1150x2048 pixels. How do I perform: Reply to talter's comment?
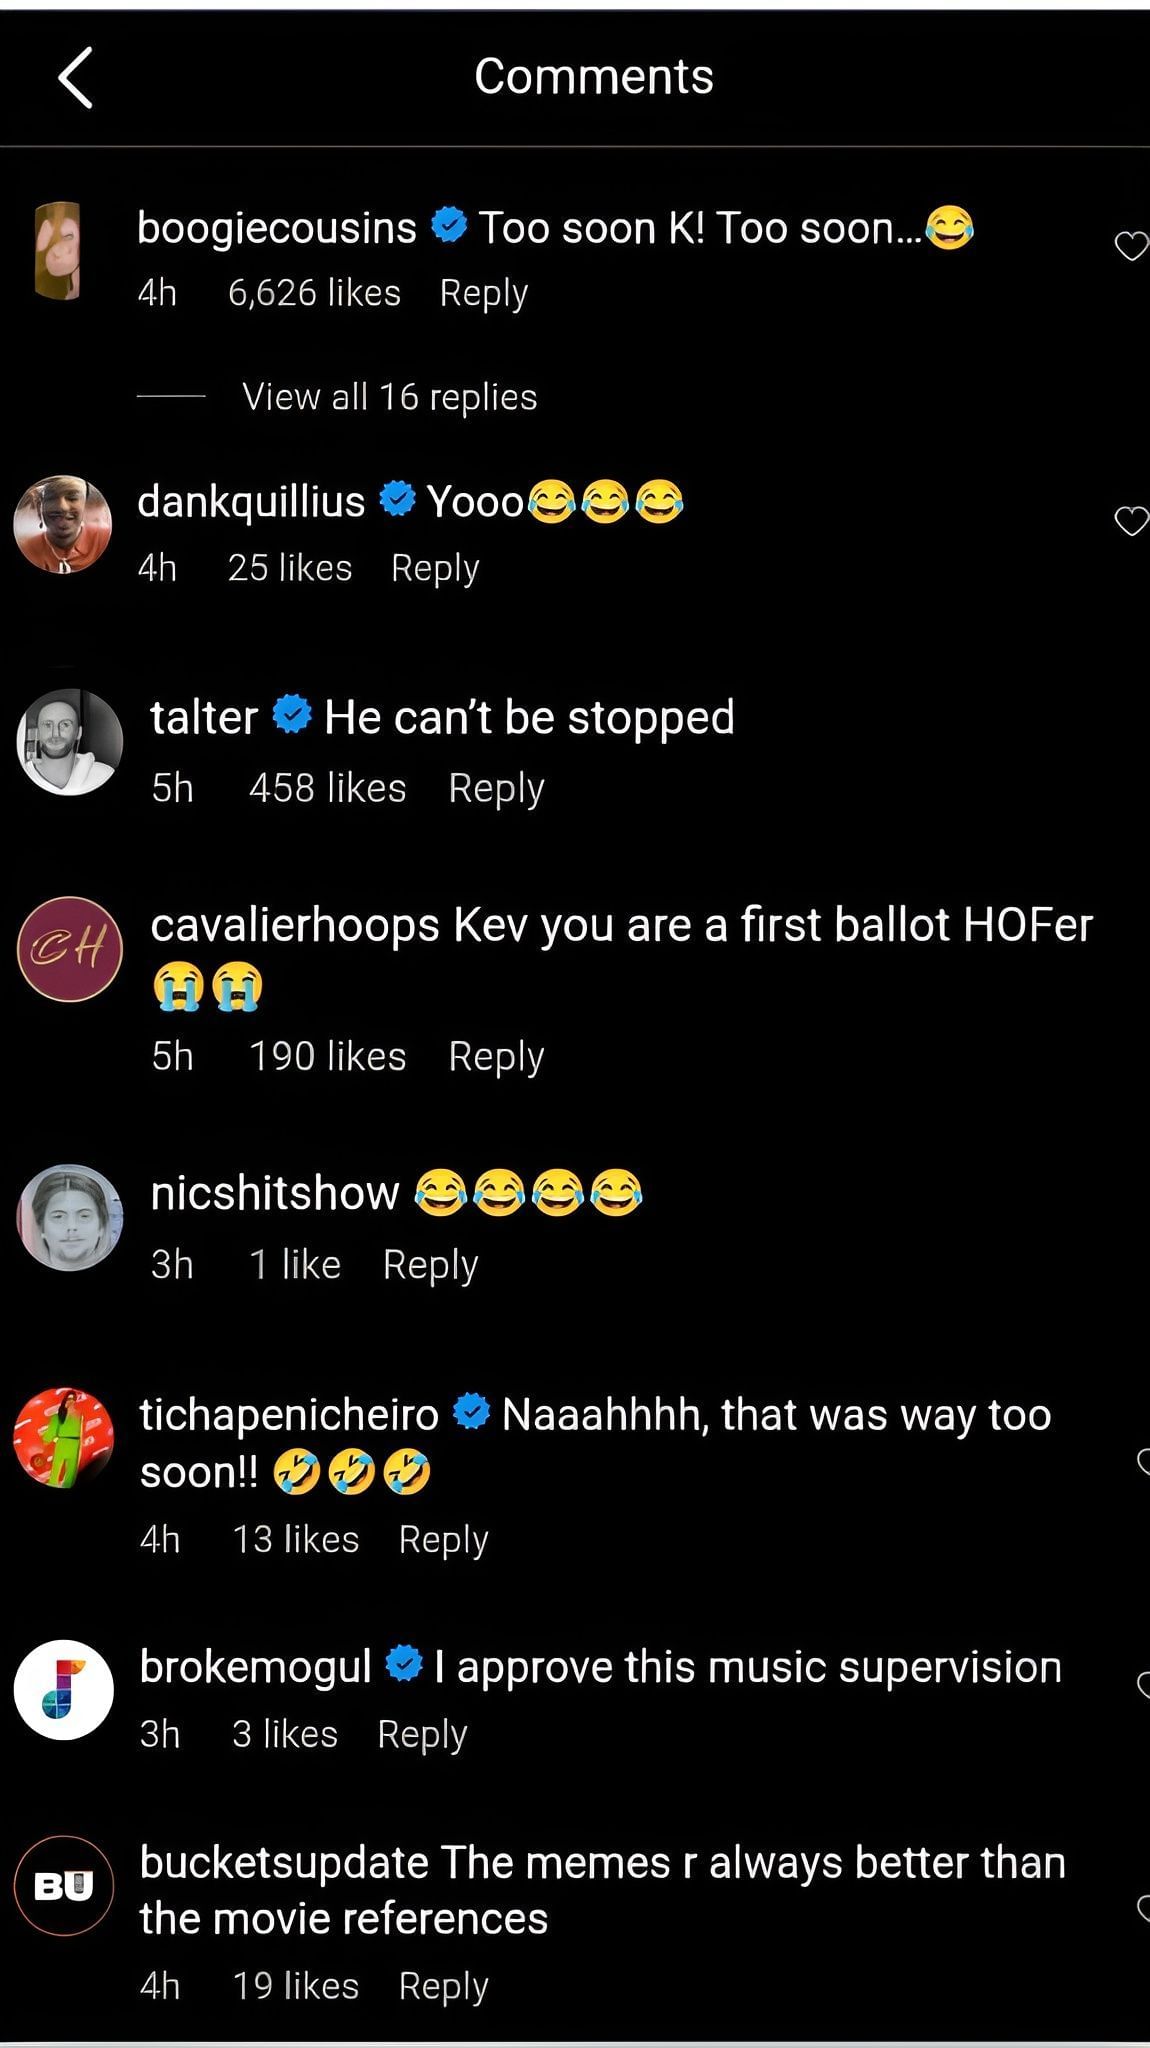pos(496,788)
